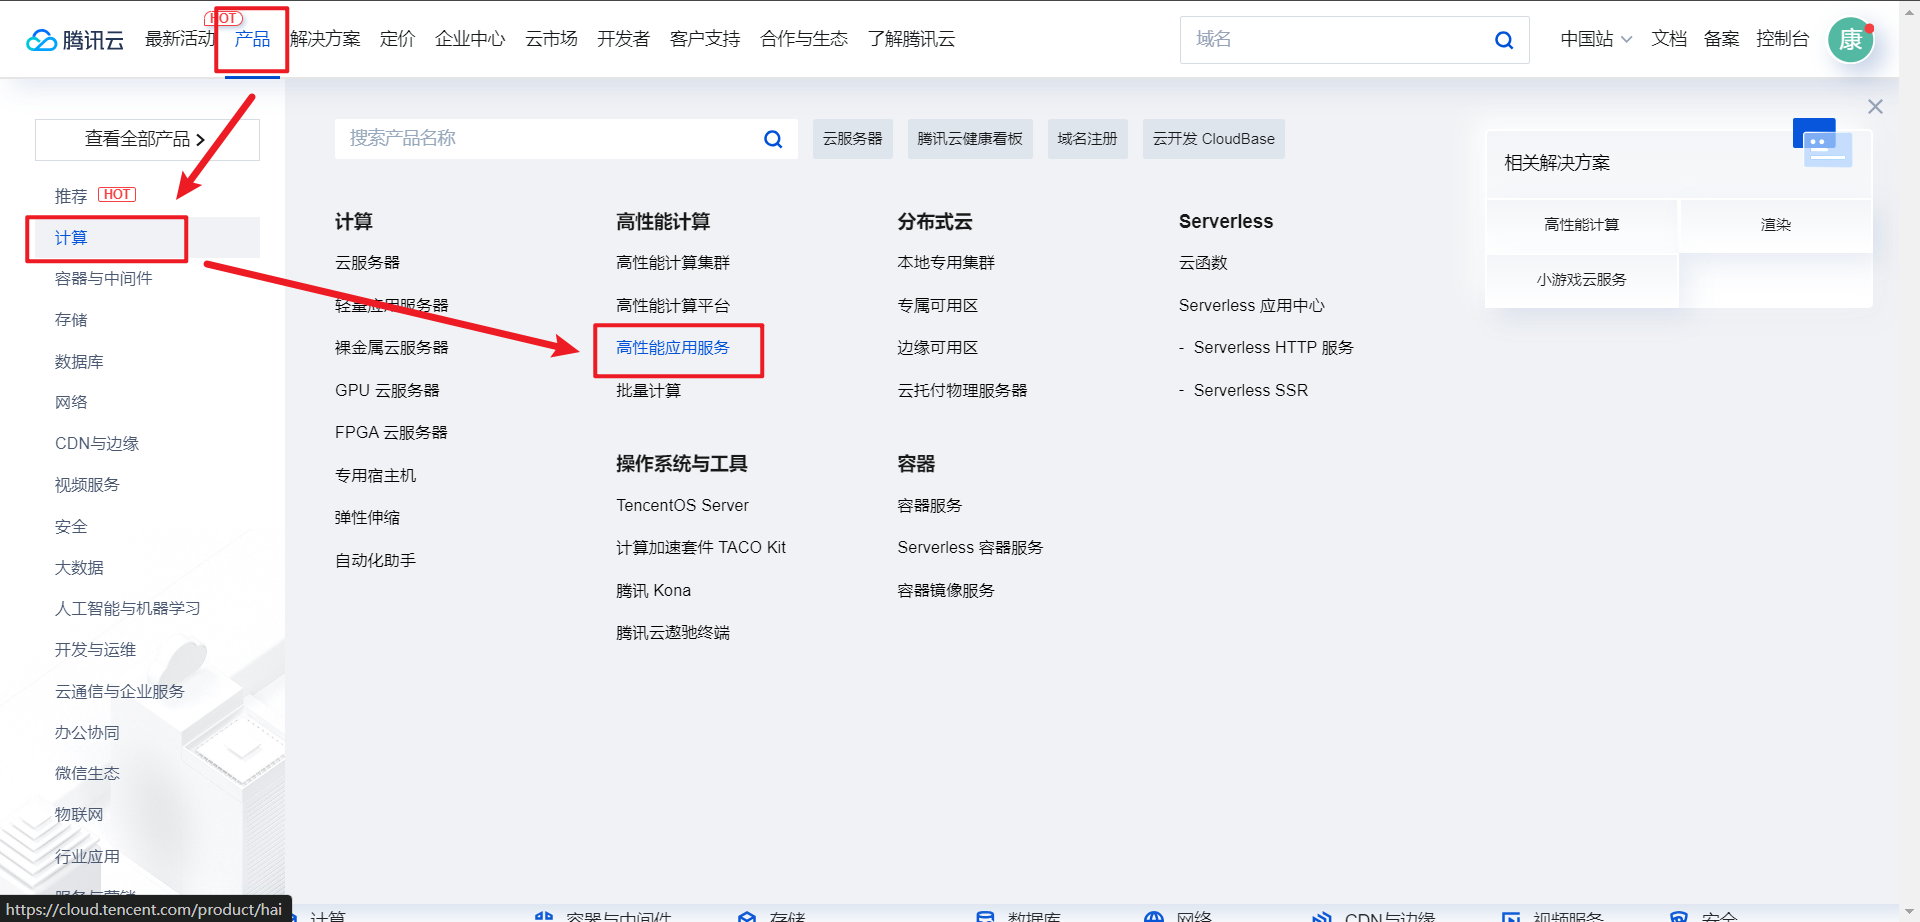1920x922 pixels.
Task: Select the 数据库 icon in the bottom bar
Action: [x=986, y=915]
